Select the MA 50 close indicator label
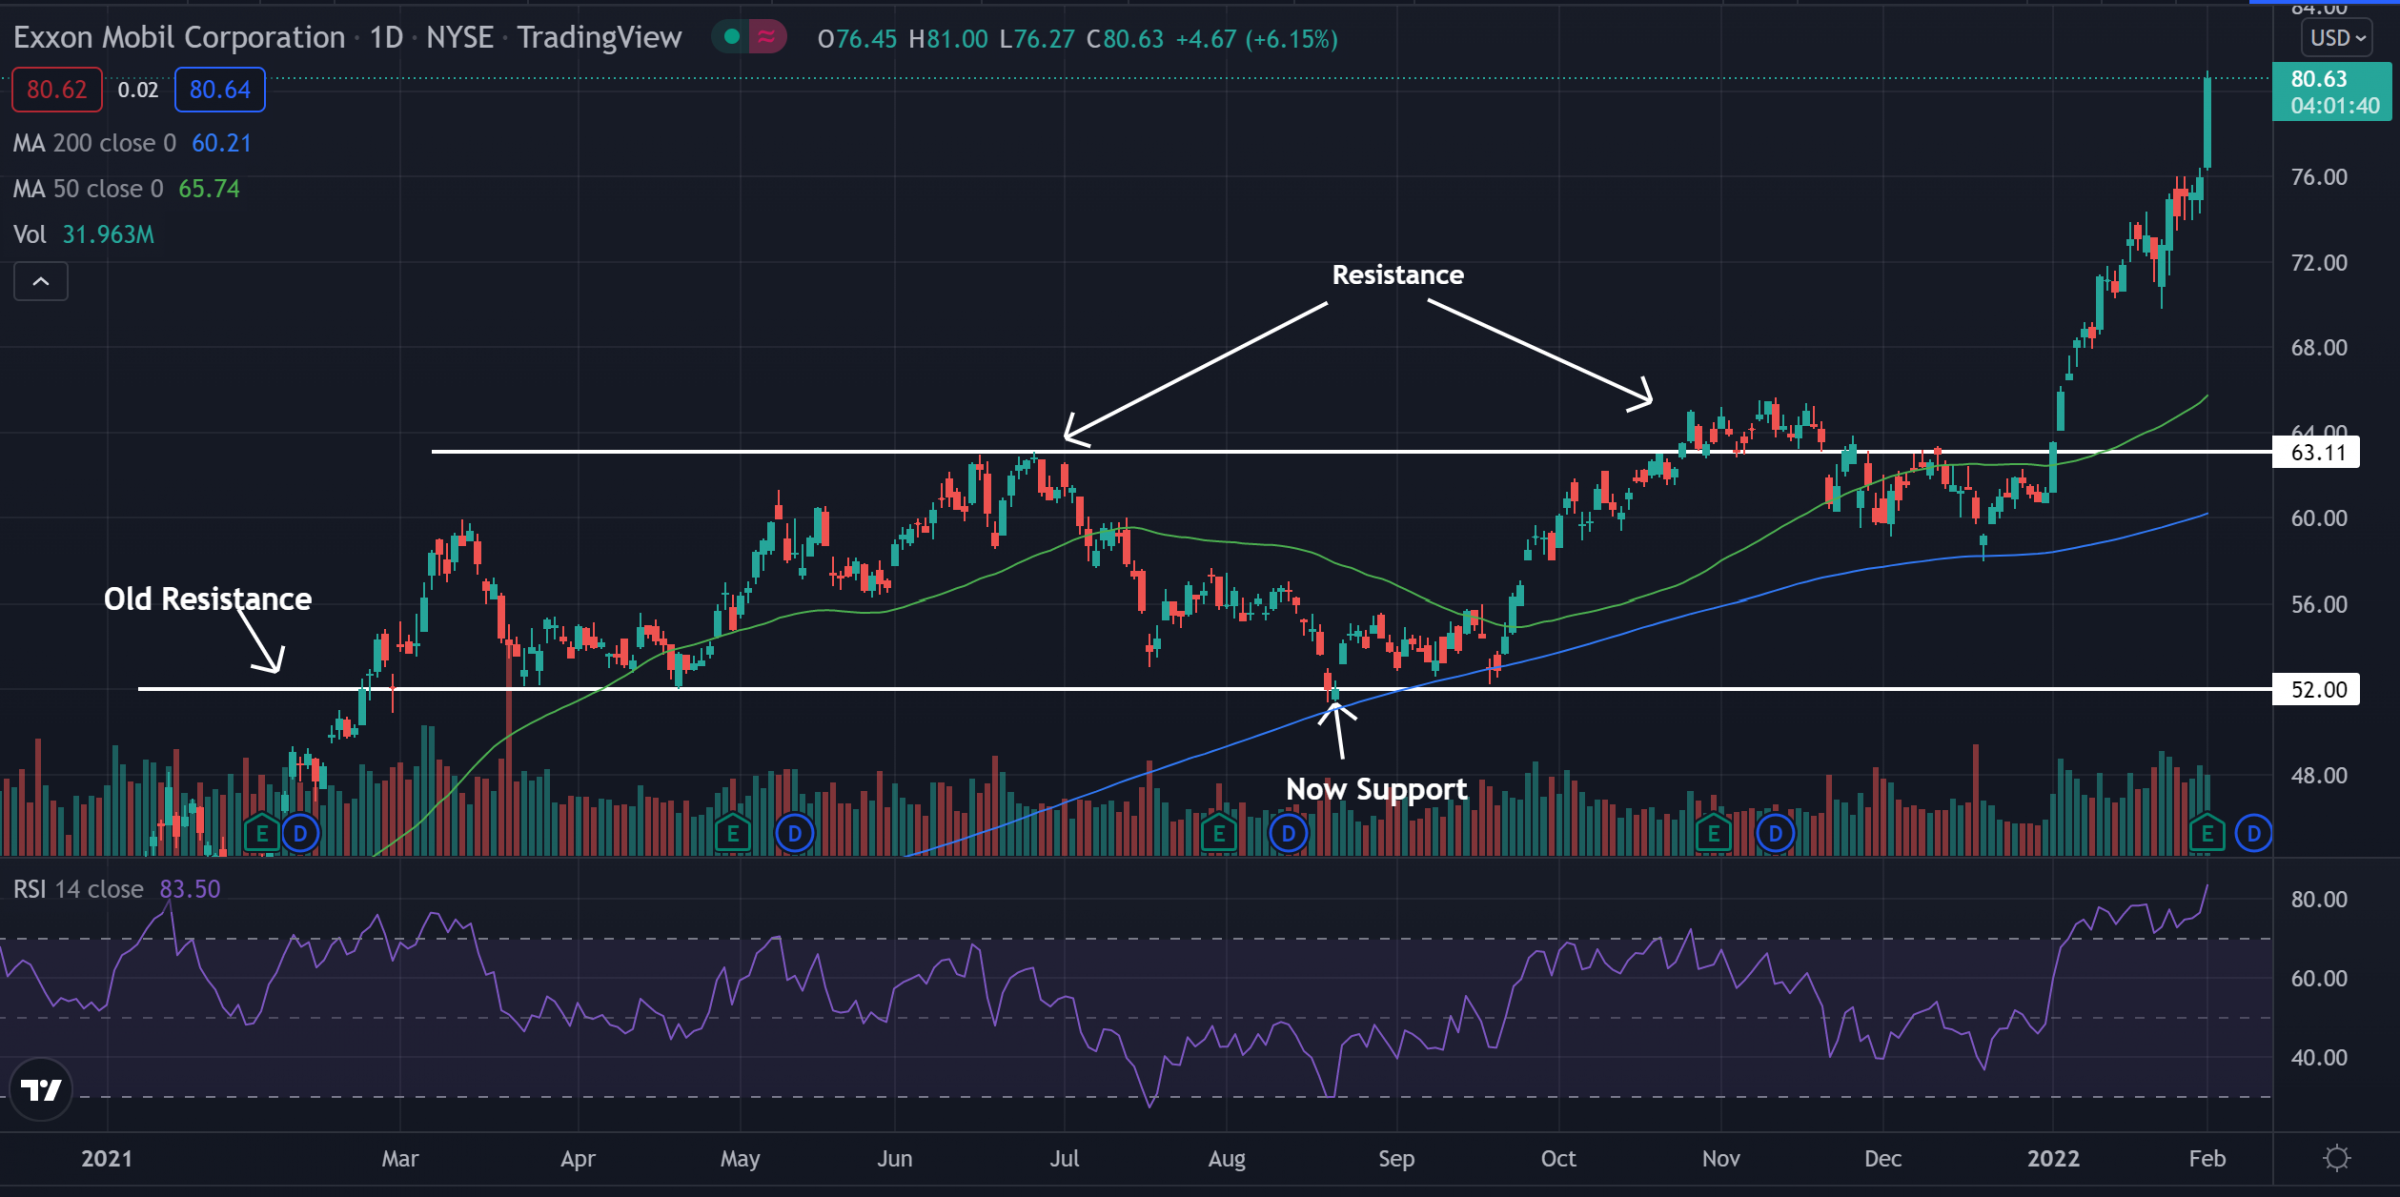Image resolution: width=2400 pixels, height=1197 pixels. click(88, 189)
